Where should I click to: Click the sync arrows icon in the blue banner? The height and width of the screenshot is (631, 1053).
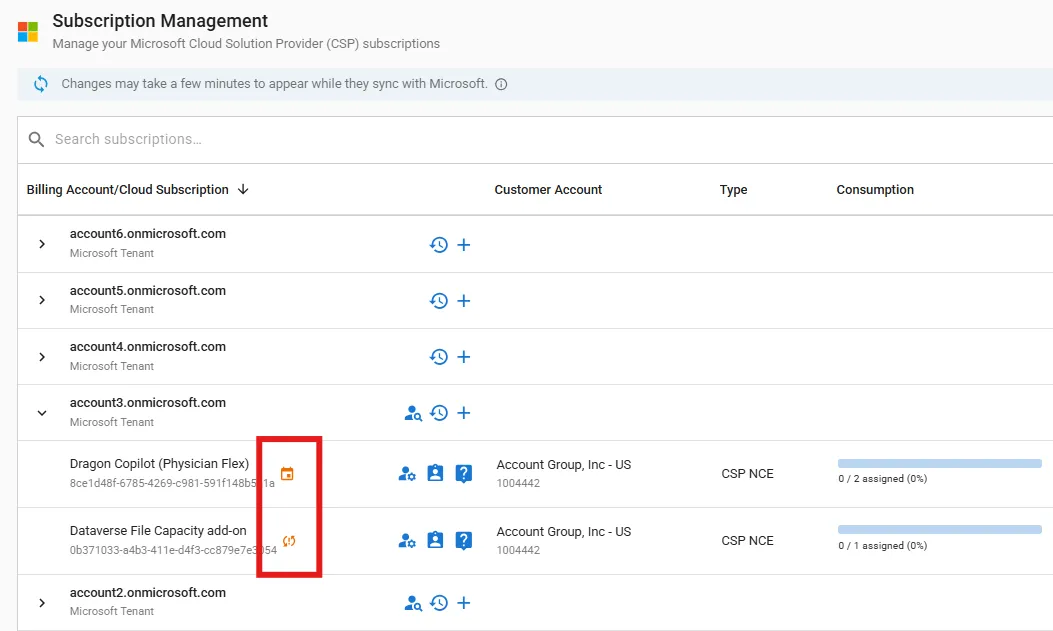click(41, 84)
